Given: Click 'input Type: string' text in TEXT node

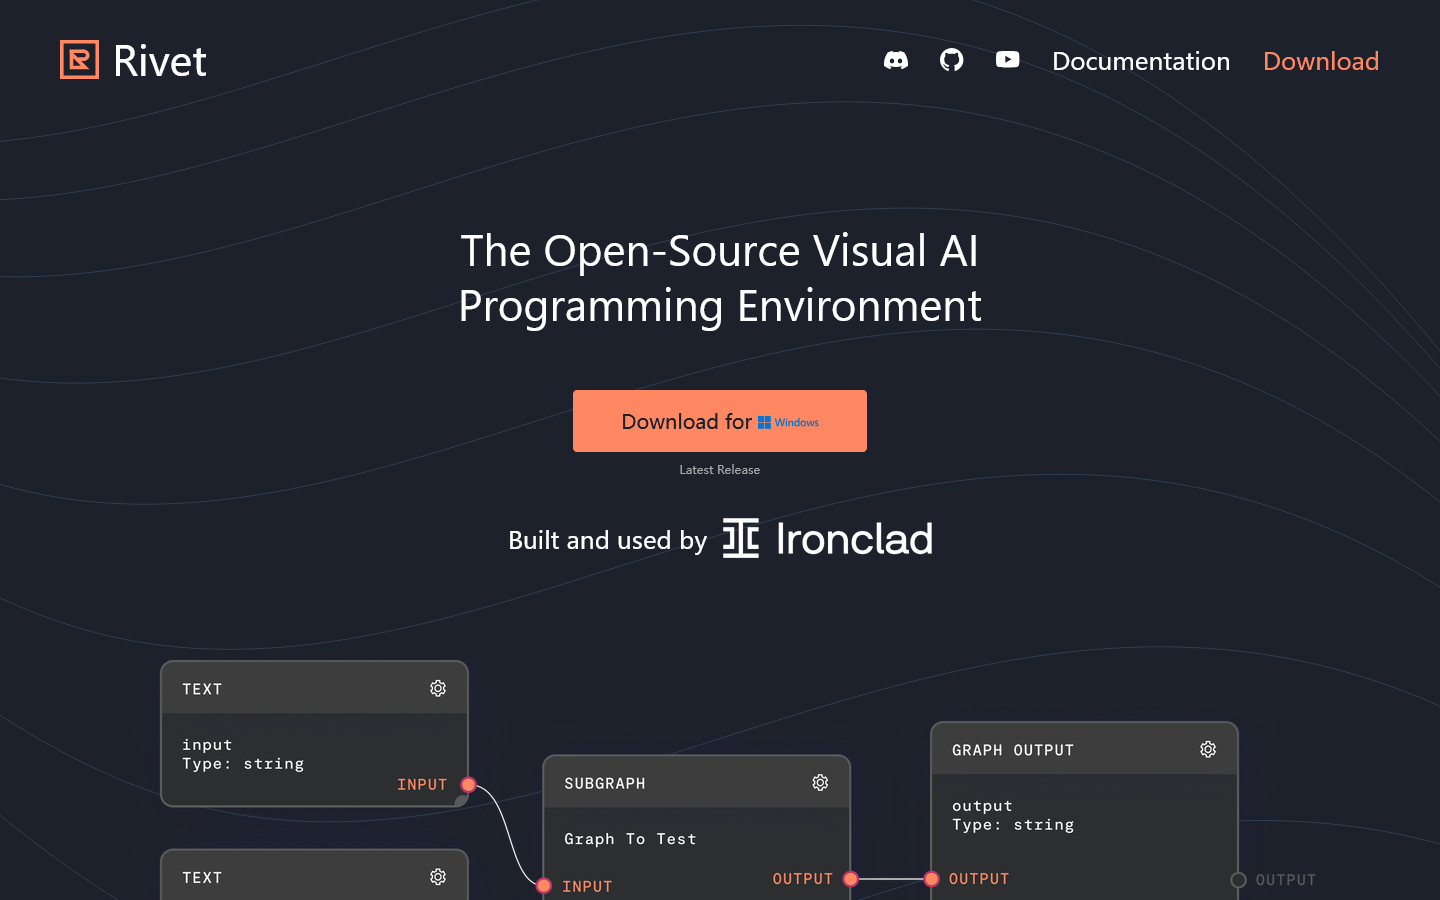Looking at the screenshot, I should (243, 754).
